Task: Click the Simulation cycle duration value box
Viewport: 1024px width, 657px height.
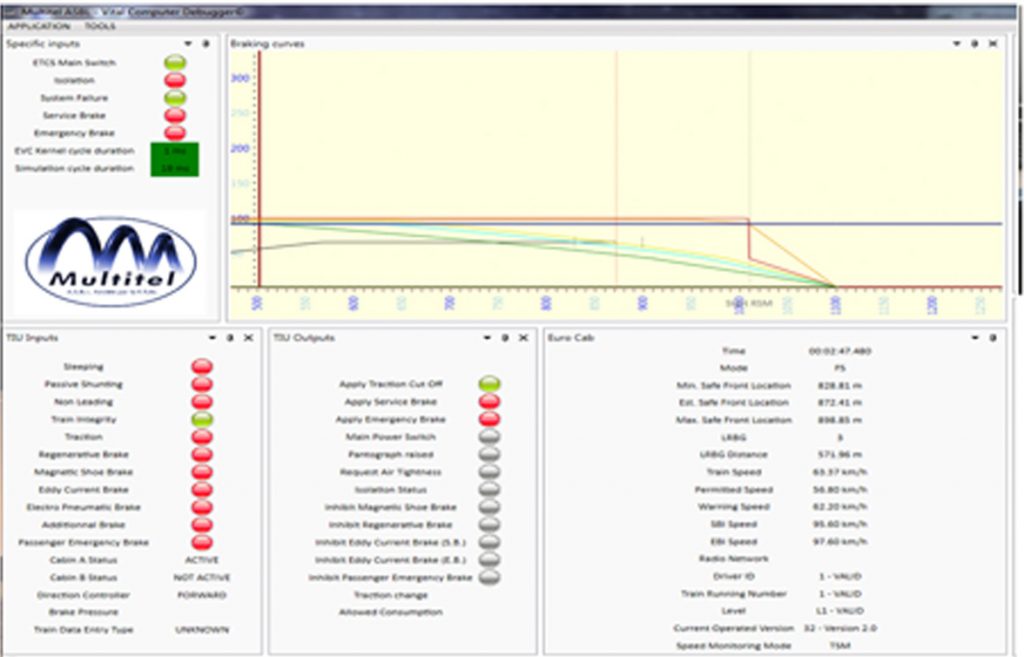Action: pos(174,168)
